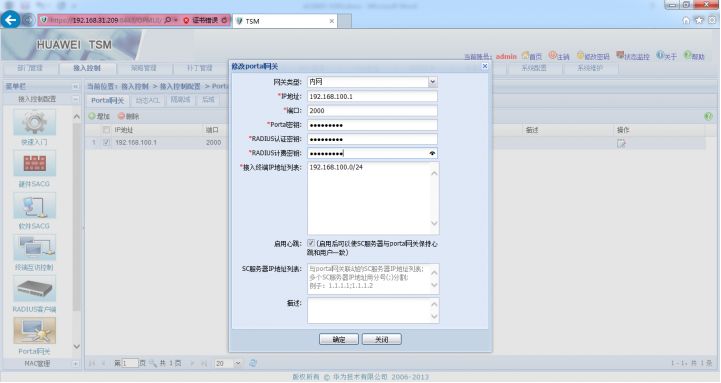Go back using the browser back arrow
Screen dimensions: 721x383
coord(11,20)
